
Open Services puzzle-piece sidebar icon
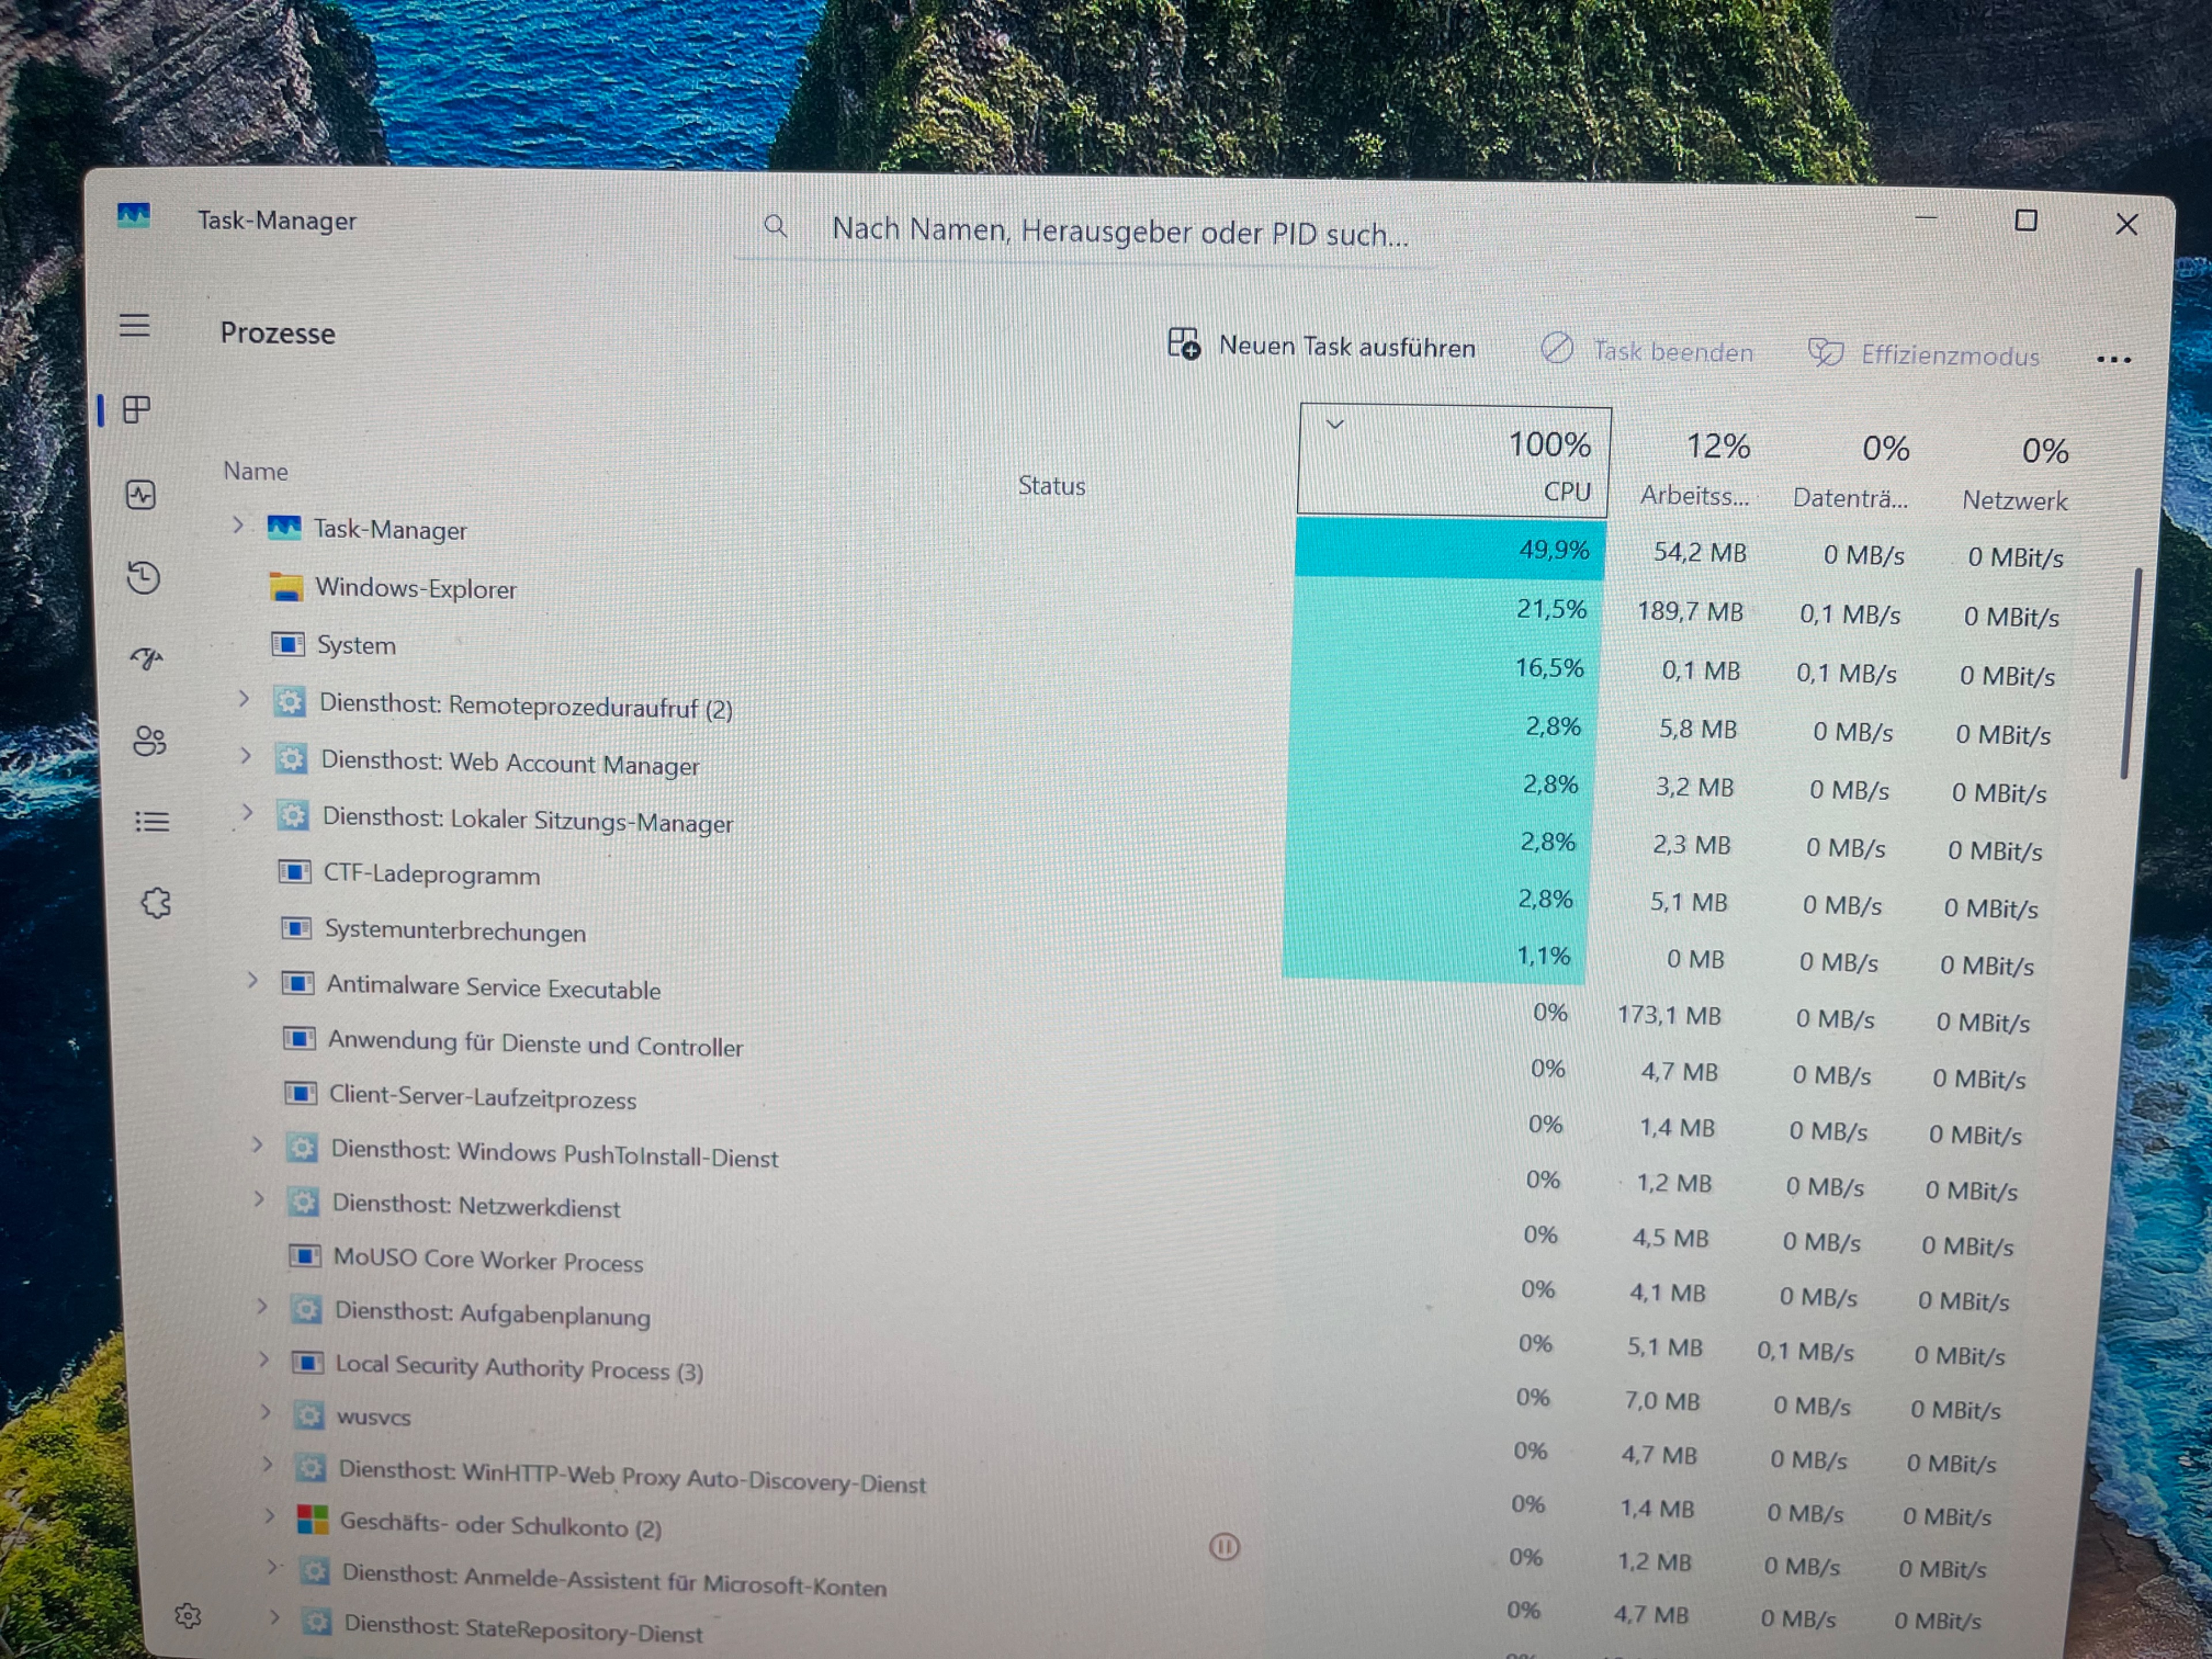155,904
